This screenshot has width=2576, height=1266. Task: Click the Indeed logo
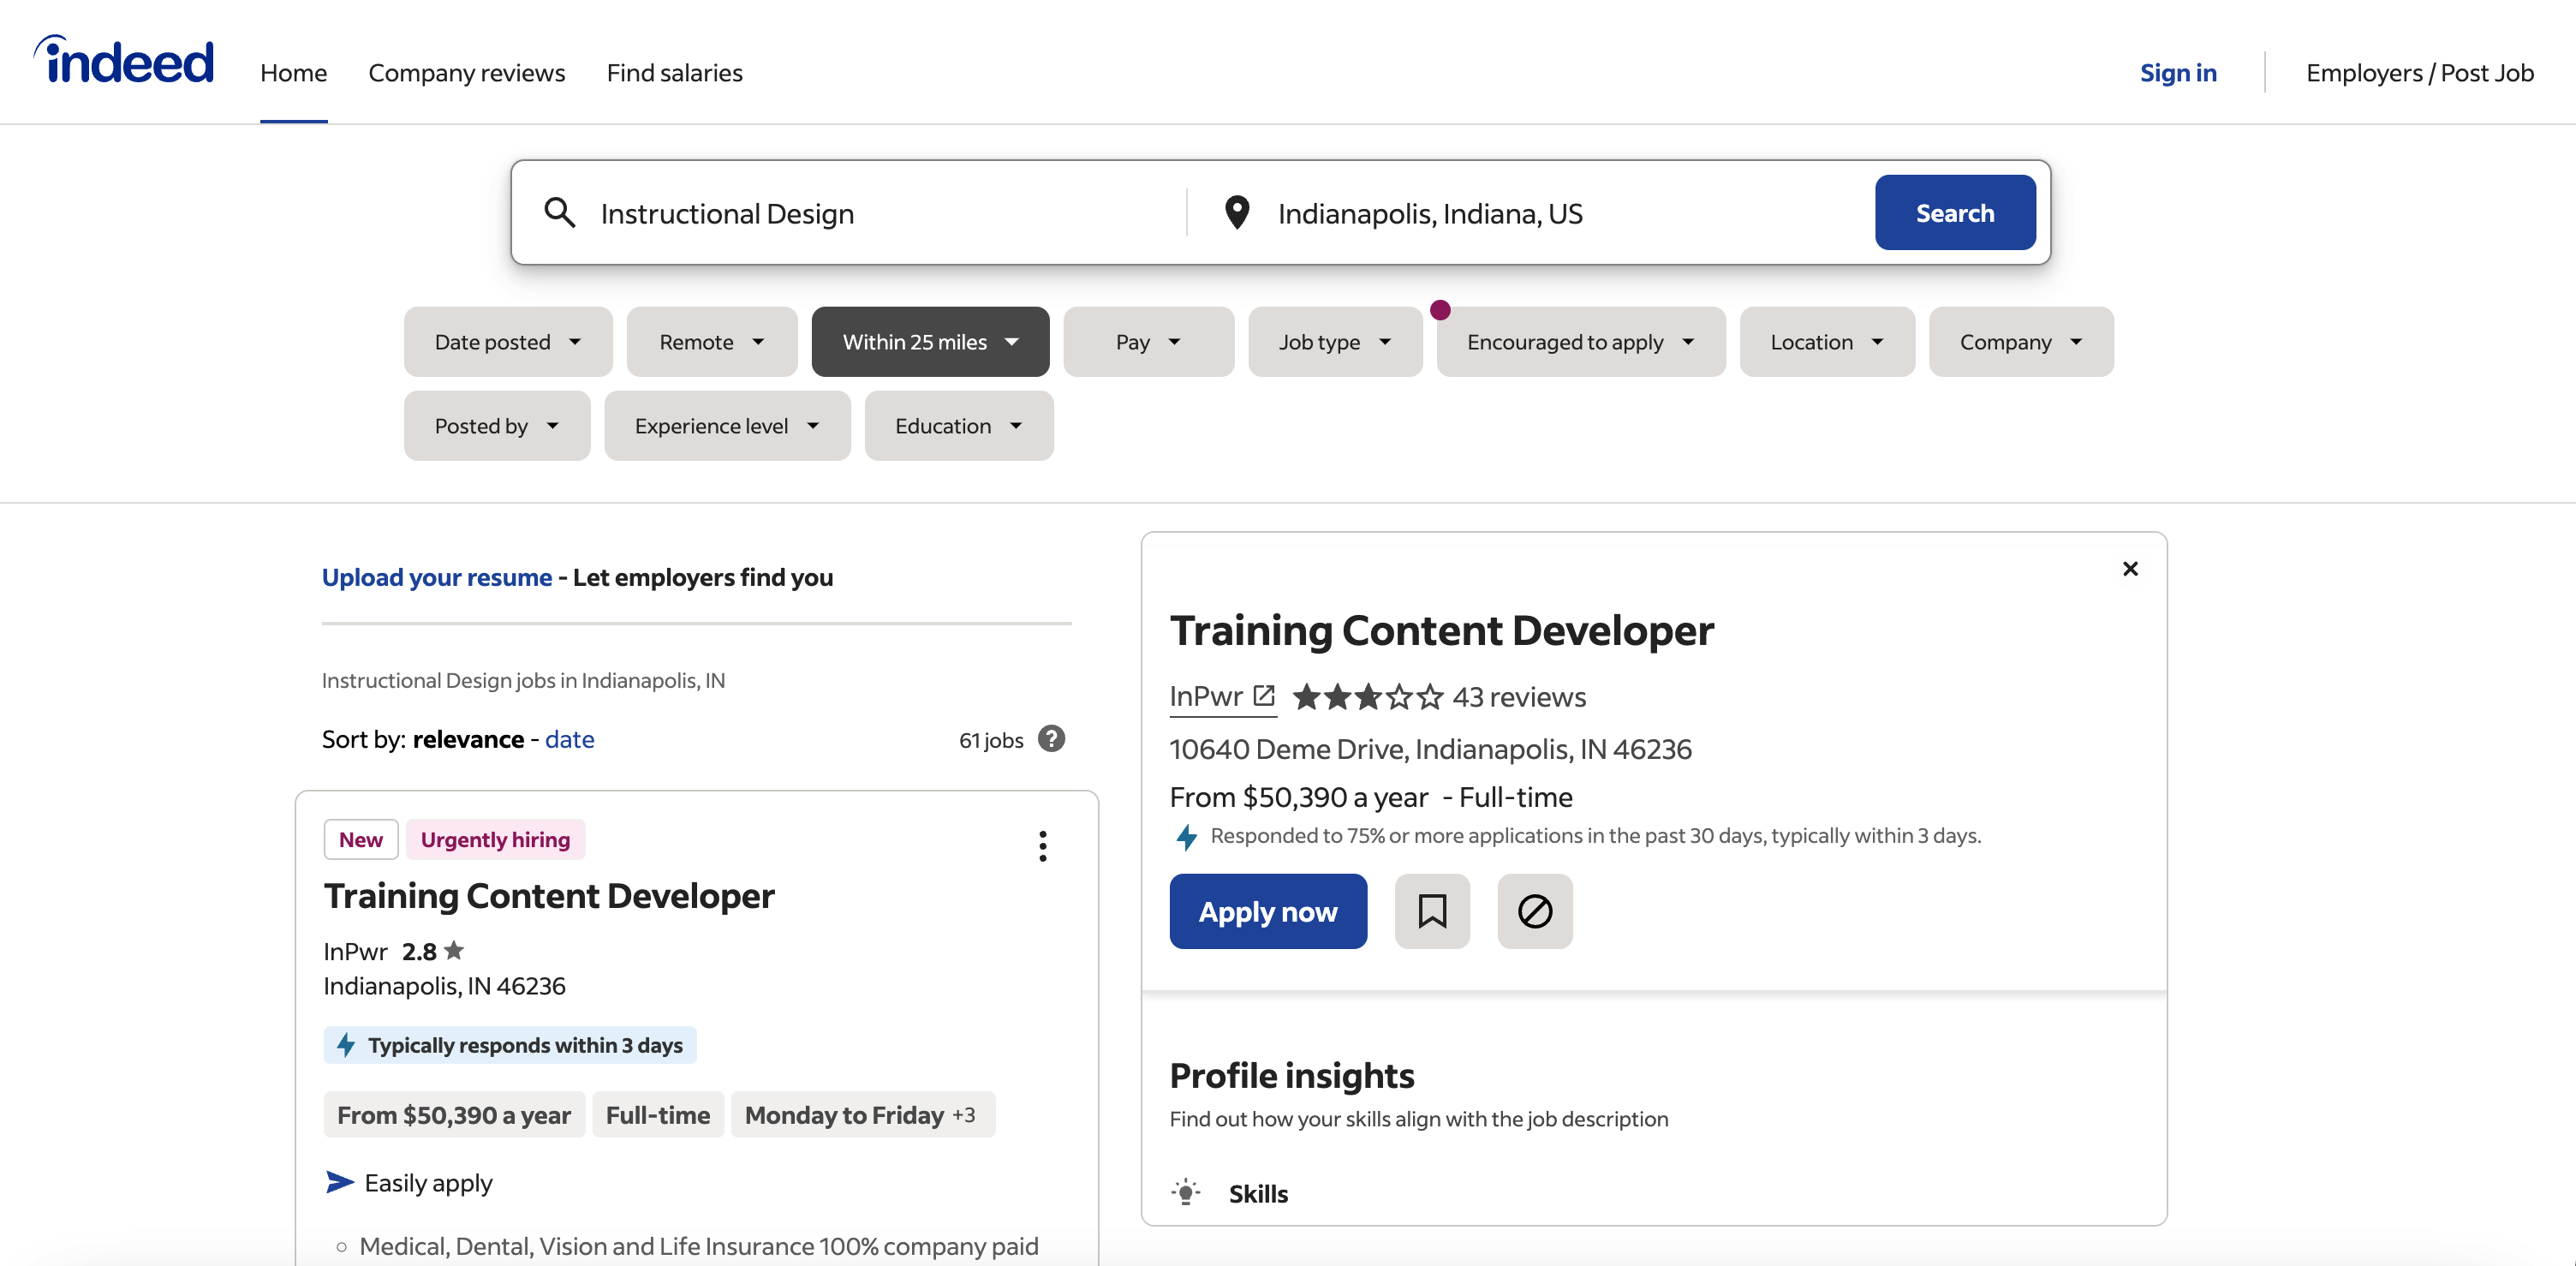coord(124,60)
